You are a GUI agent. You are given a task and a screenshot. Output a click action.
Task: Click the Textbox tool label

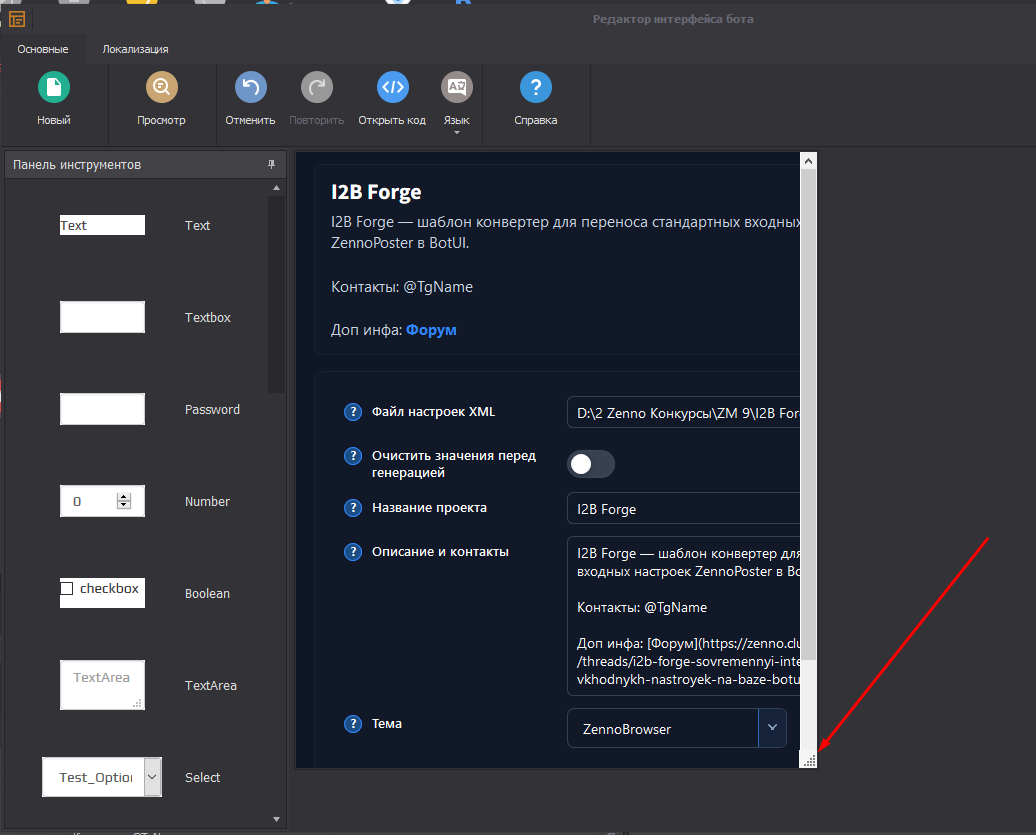pyautogui.click(x=207, y=318)
